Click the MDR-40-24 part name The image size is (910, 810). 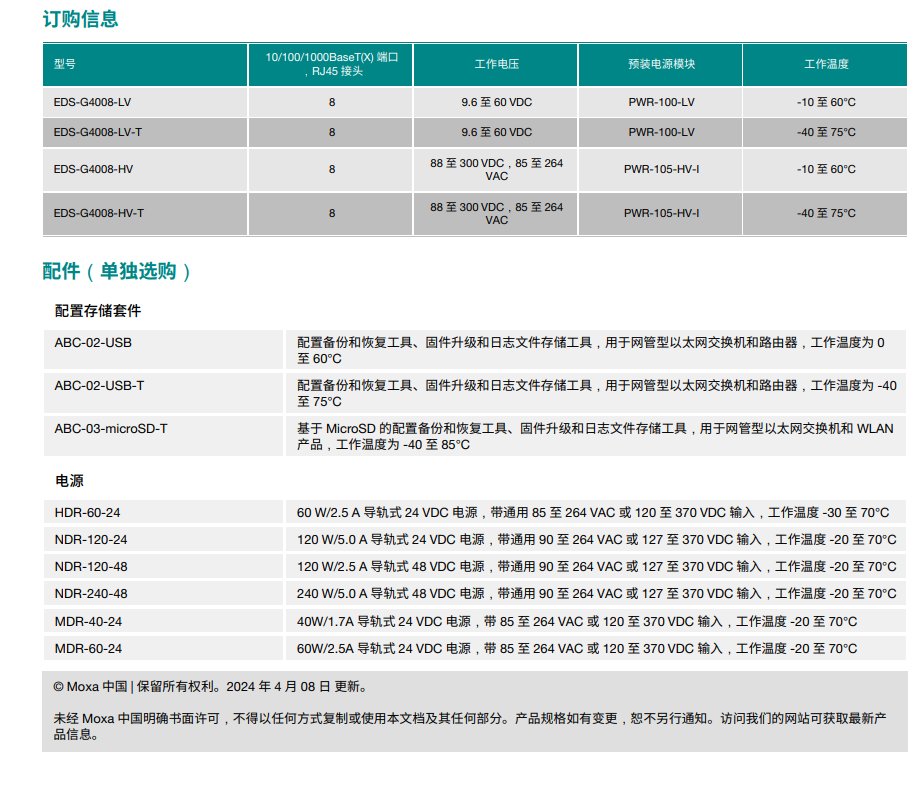pos(88,622)
